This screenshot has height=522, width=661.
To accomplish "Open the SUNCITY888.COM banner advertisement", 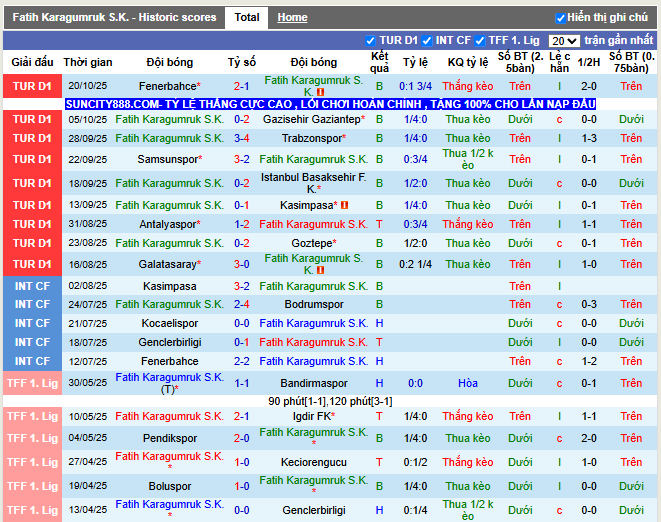I will tap(330, 104).
